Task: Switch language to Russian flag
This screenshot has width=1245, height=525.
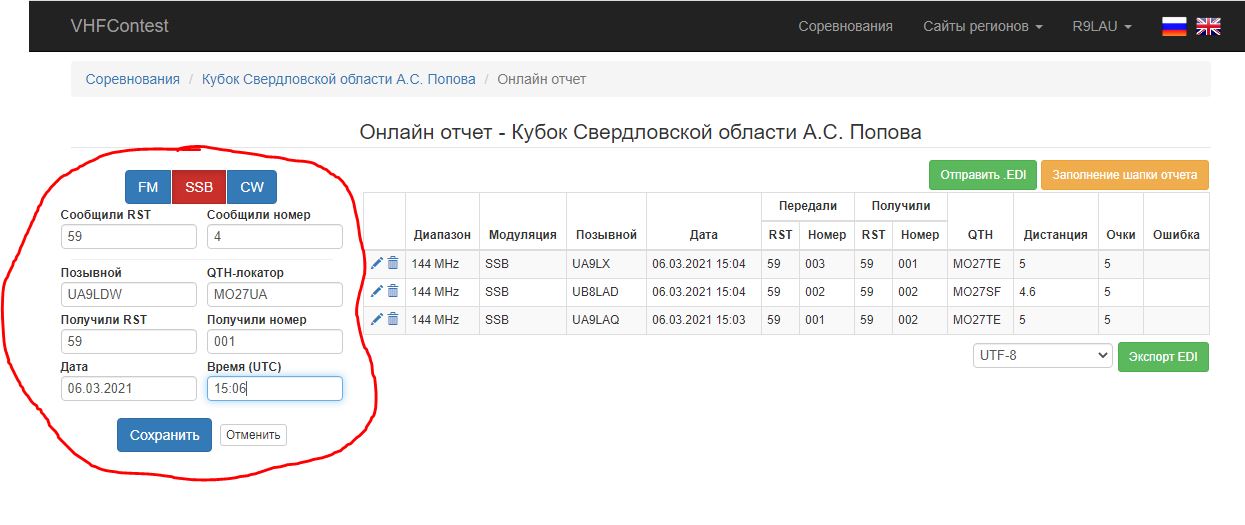Action: (1174, 27)
